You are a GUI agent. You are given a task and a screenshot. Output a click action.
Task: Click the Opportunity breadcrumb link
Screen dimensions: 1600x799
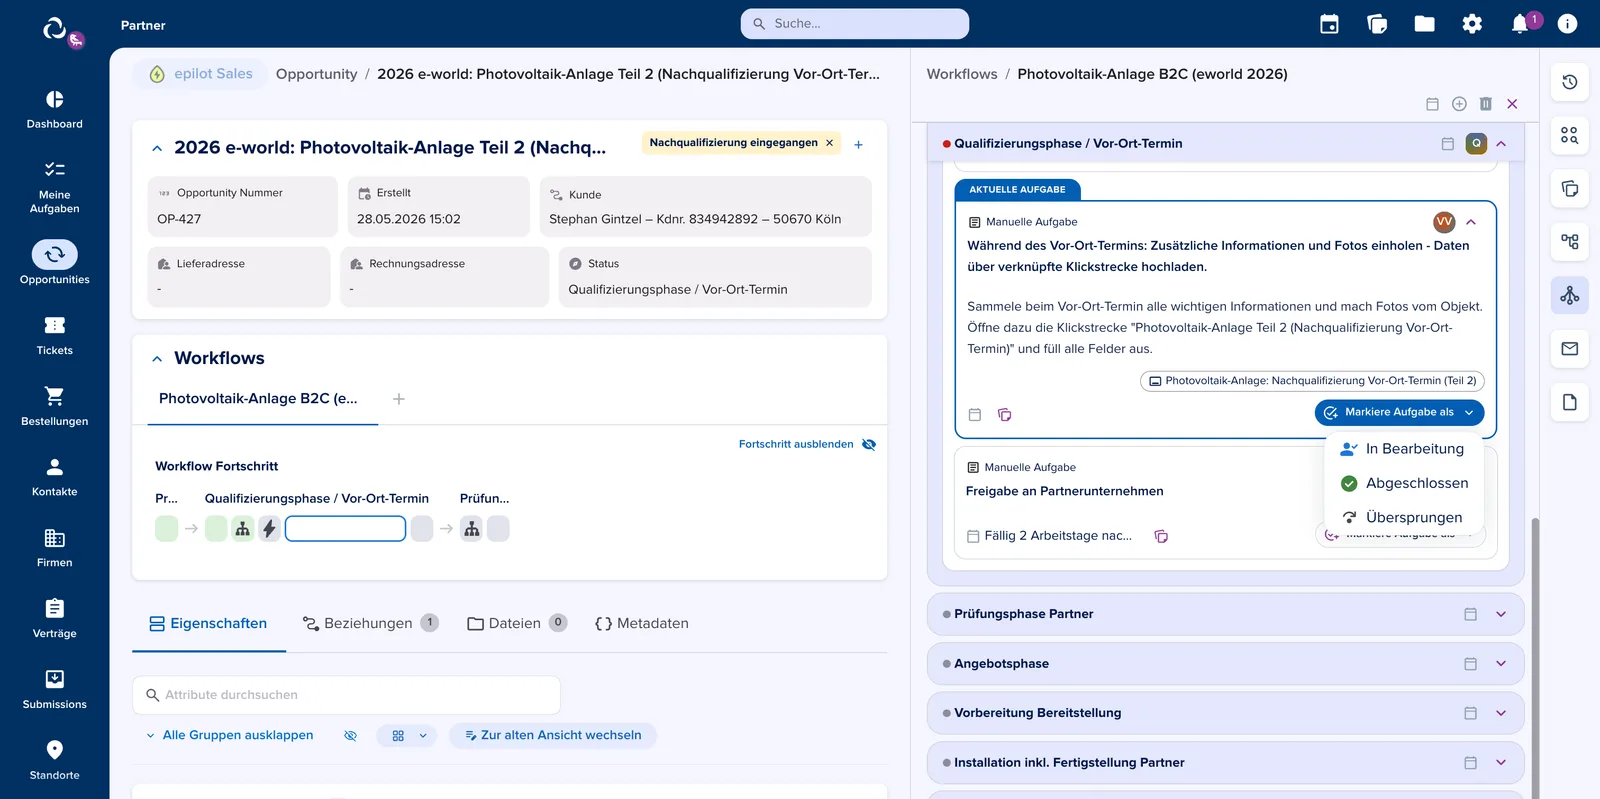point(316,74)
